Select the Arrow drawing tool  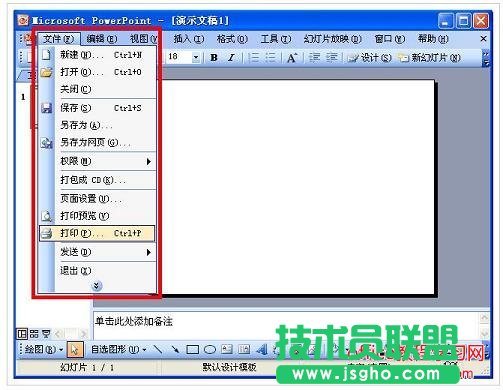tap(175, 349)
